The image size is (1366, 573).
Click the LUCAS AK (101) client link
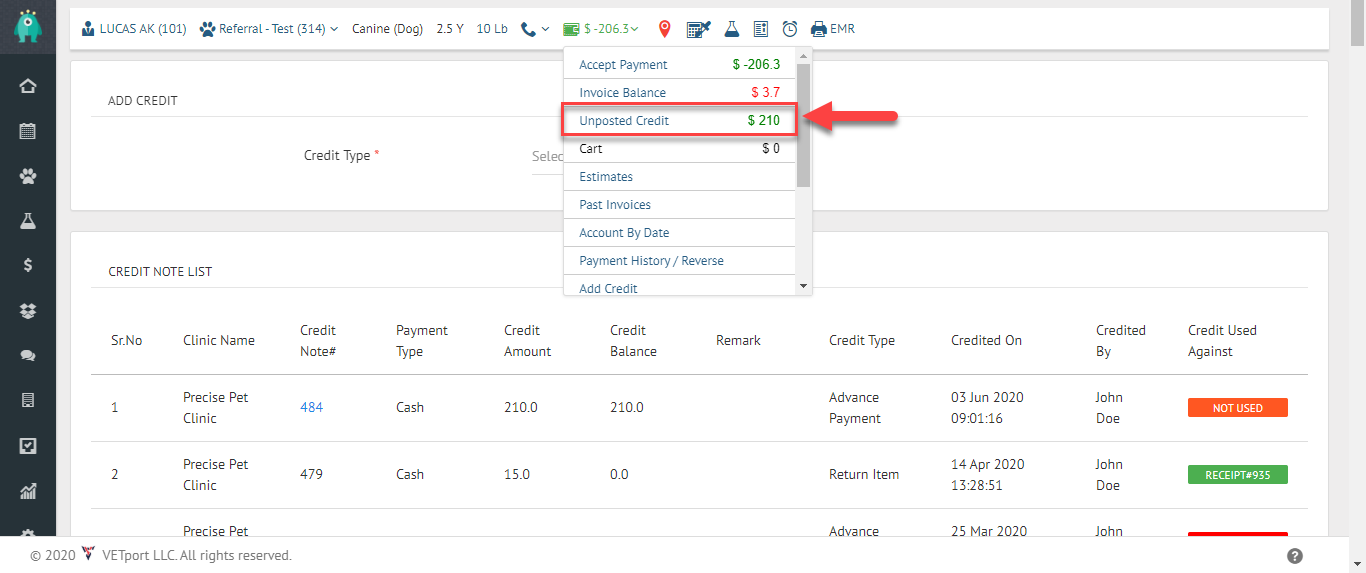pos(142,29)
